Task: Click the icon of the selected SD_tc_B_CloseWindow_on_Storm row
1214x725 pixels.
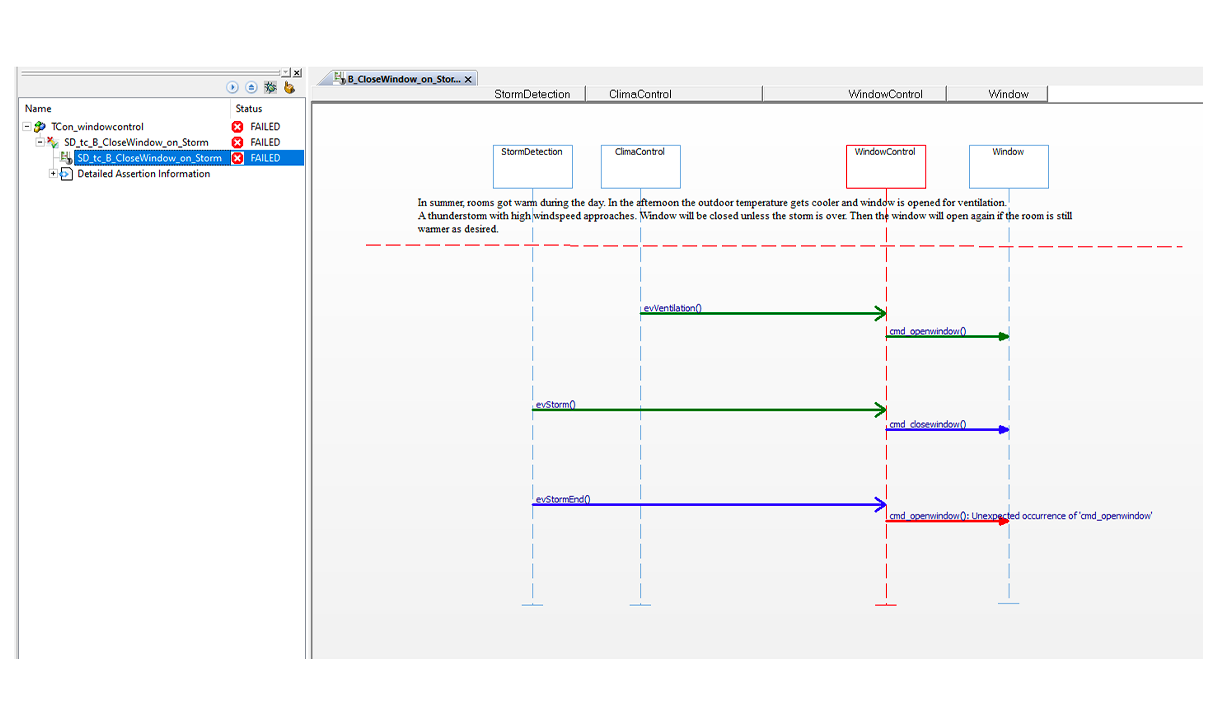Action: point(66,158)
